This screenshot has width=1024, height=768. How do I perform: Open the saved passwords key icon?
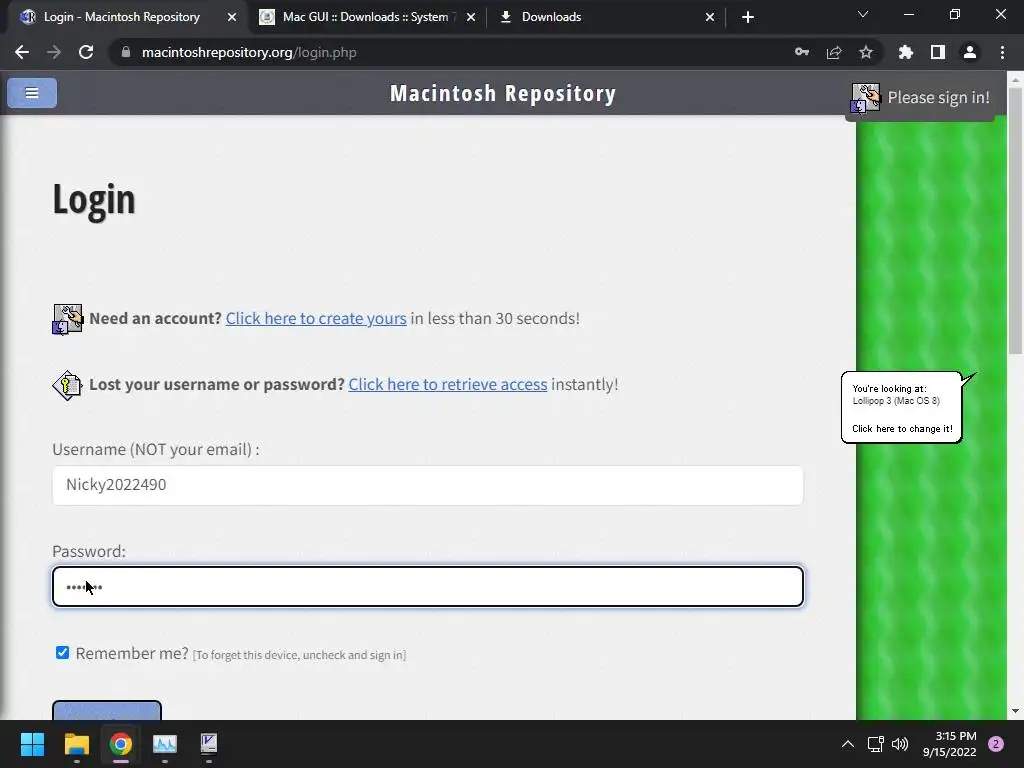pos(802,52)
